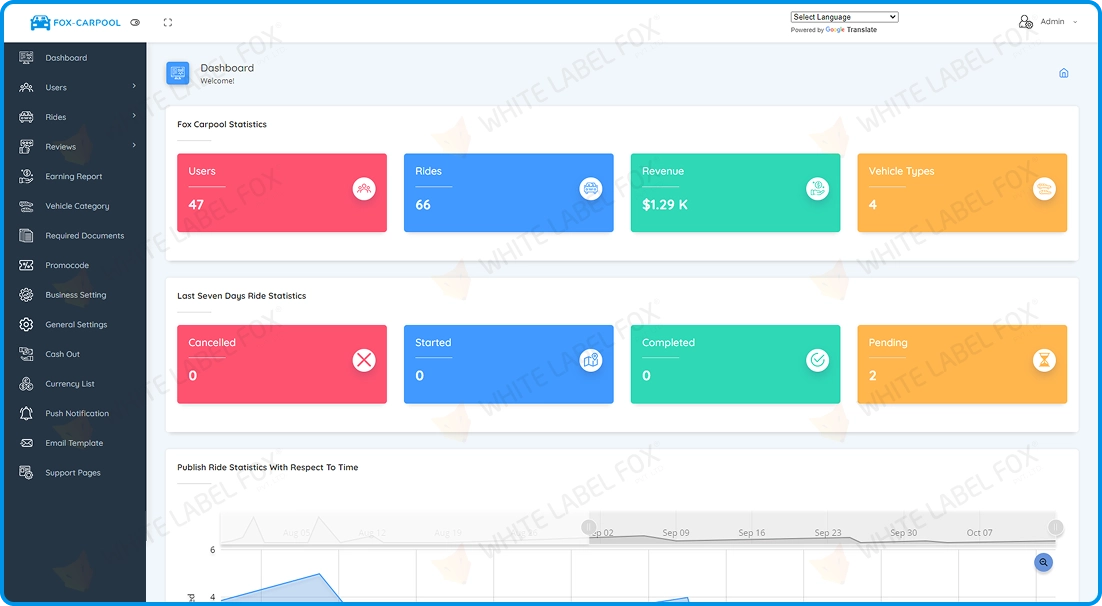Open the Currency List link
The width and height of the screenshot is (1102, 606).
point(70,384)
